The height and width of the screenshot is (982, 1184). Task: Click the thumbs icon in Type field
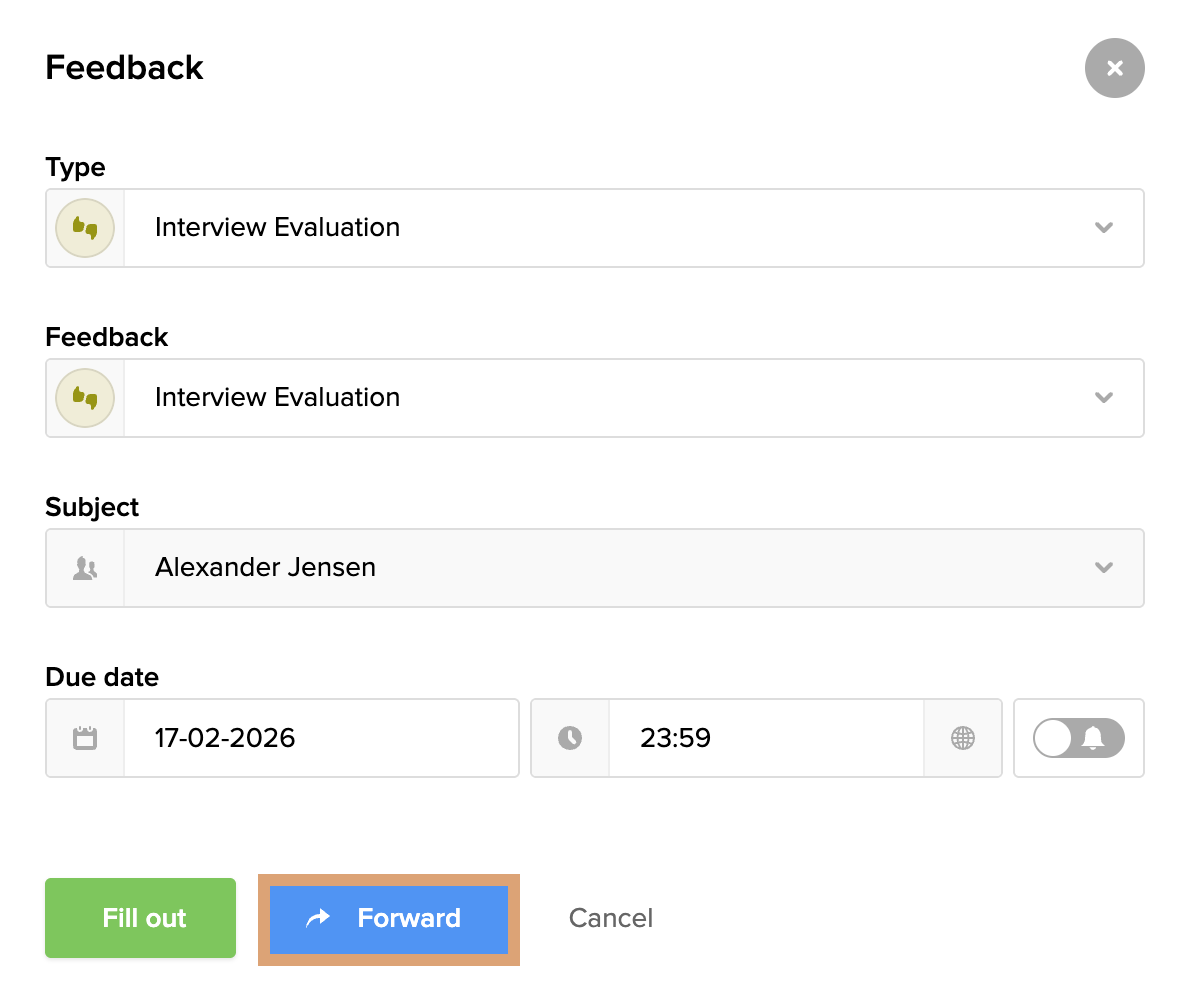[85, 228]
